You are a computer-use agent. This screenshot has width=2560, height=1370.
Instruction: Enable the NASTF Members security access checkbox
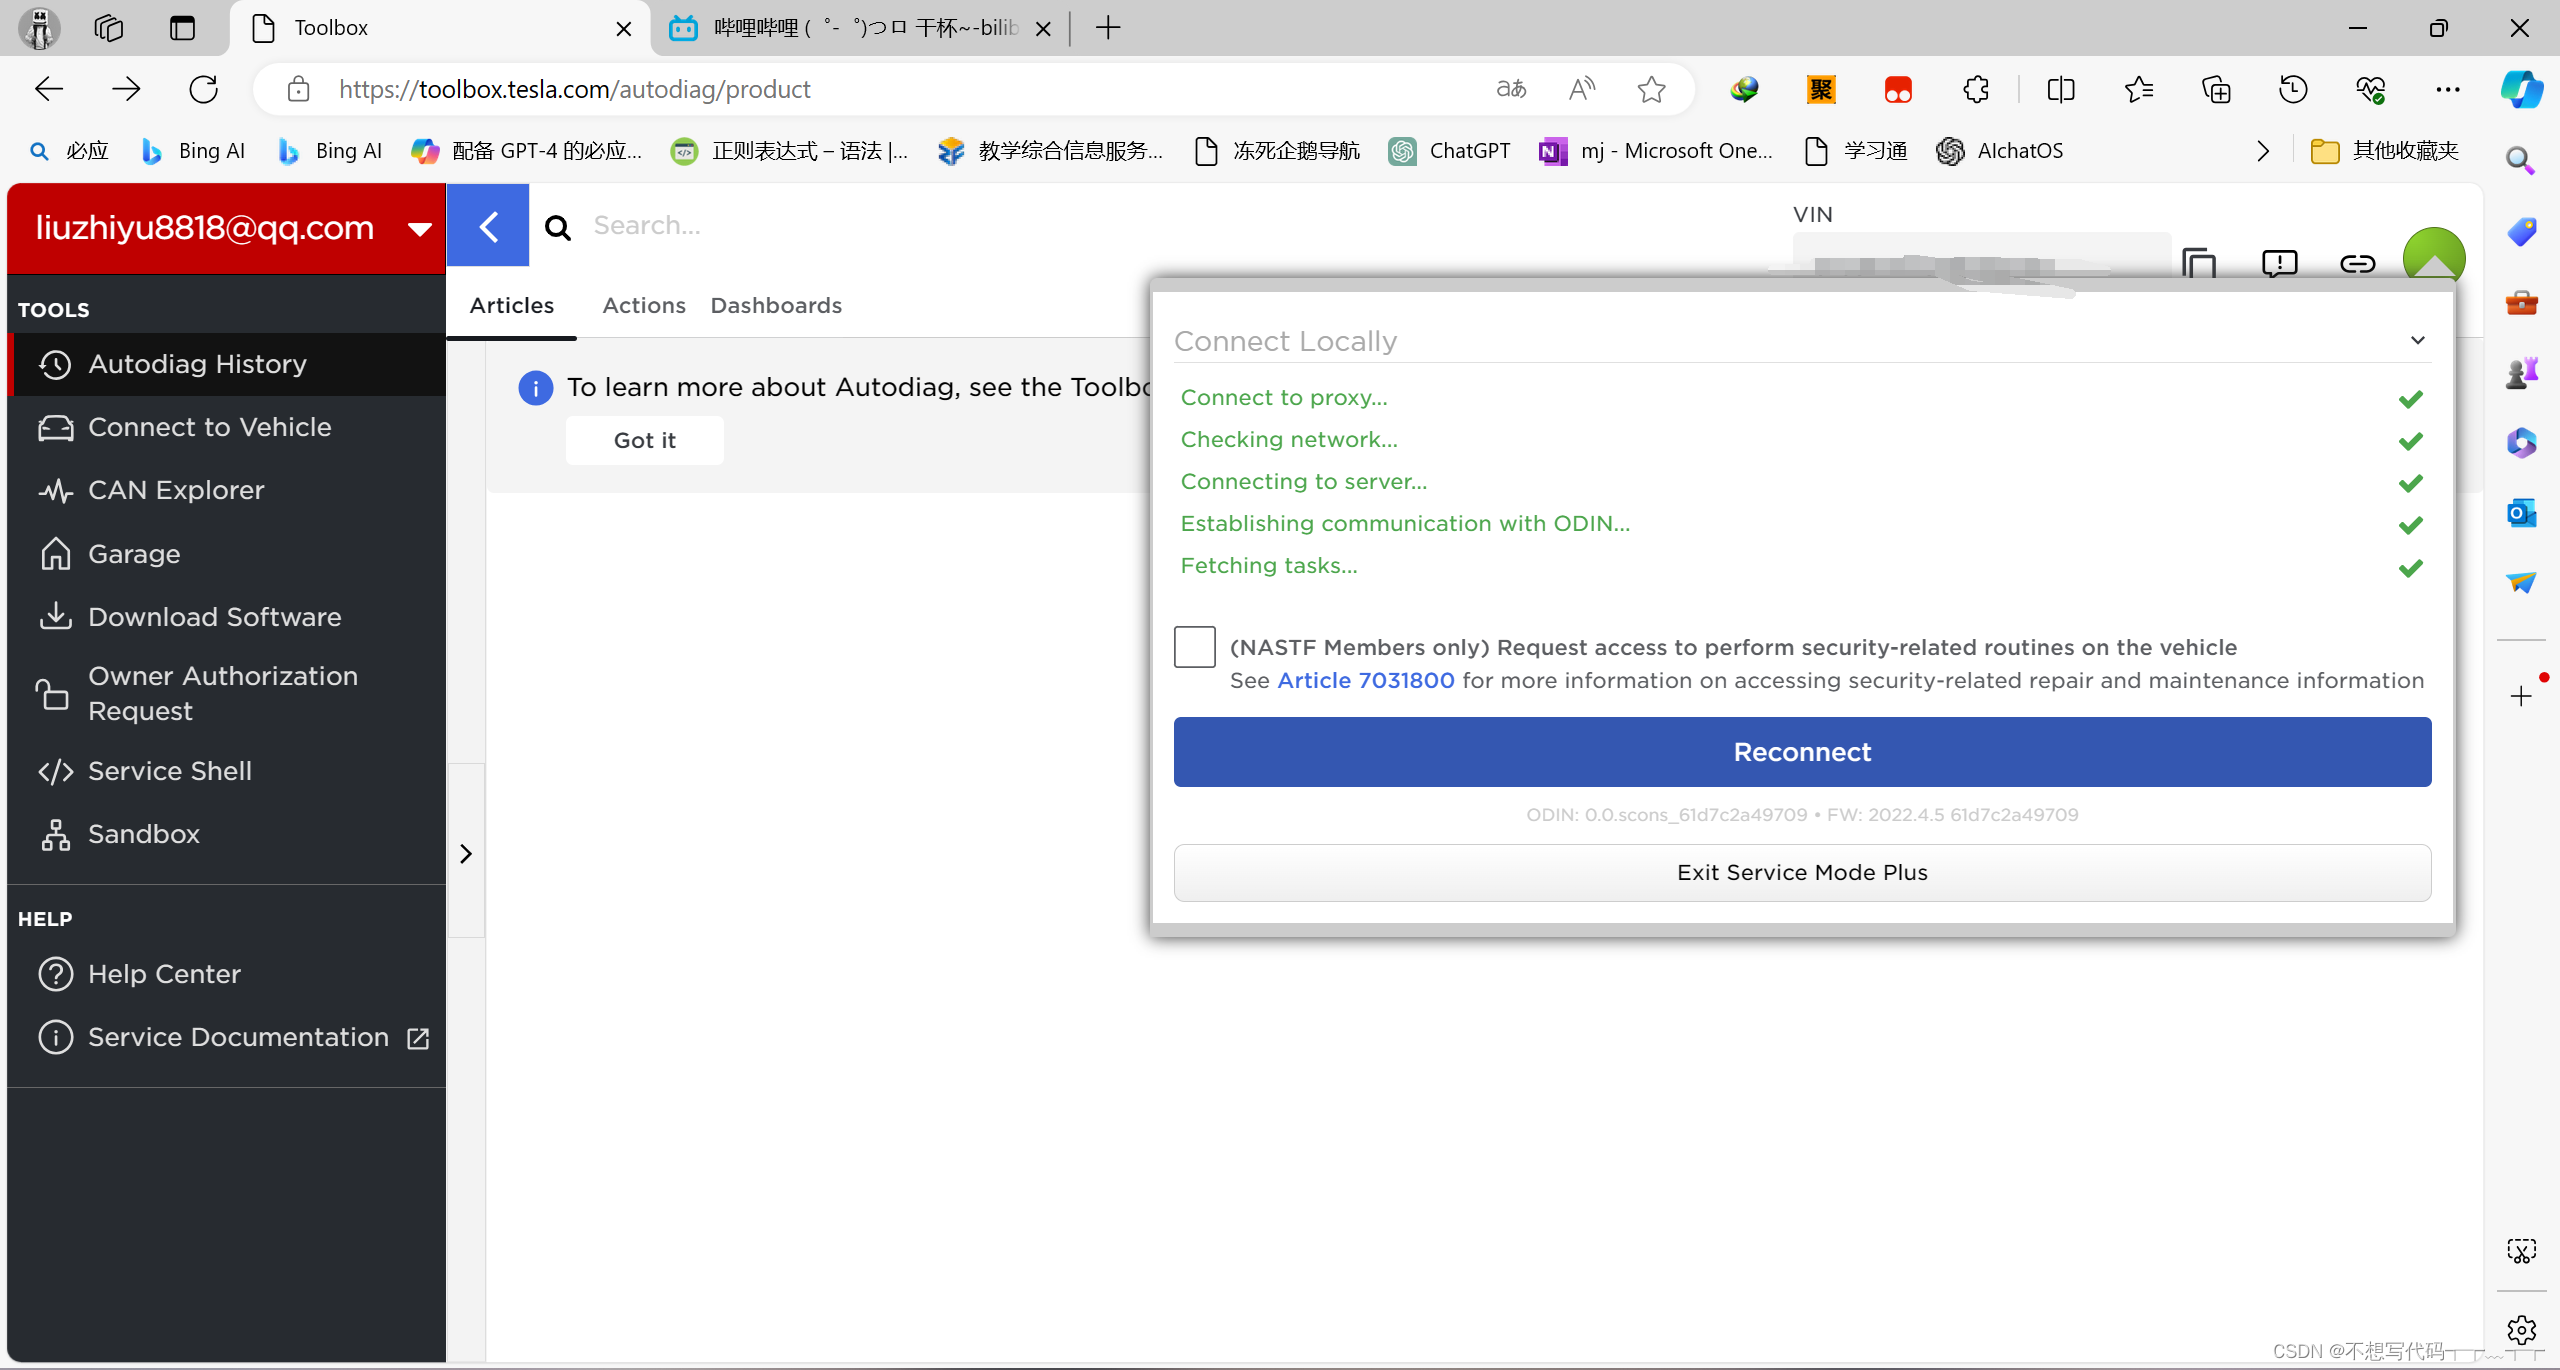coord(1194,647)
